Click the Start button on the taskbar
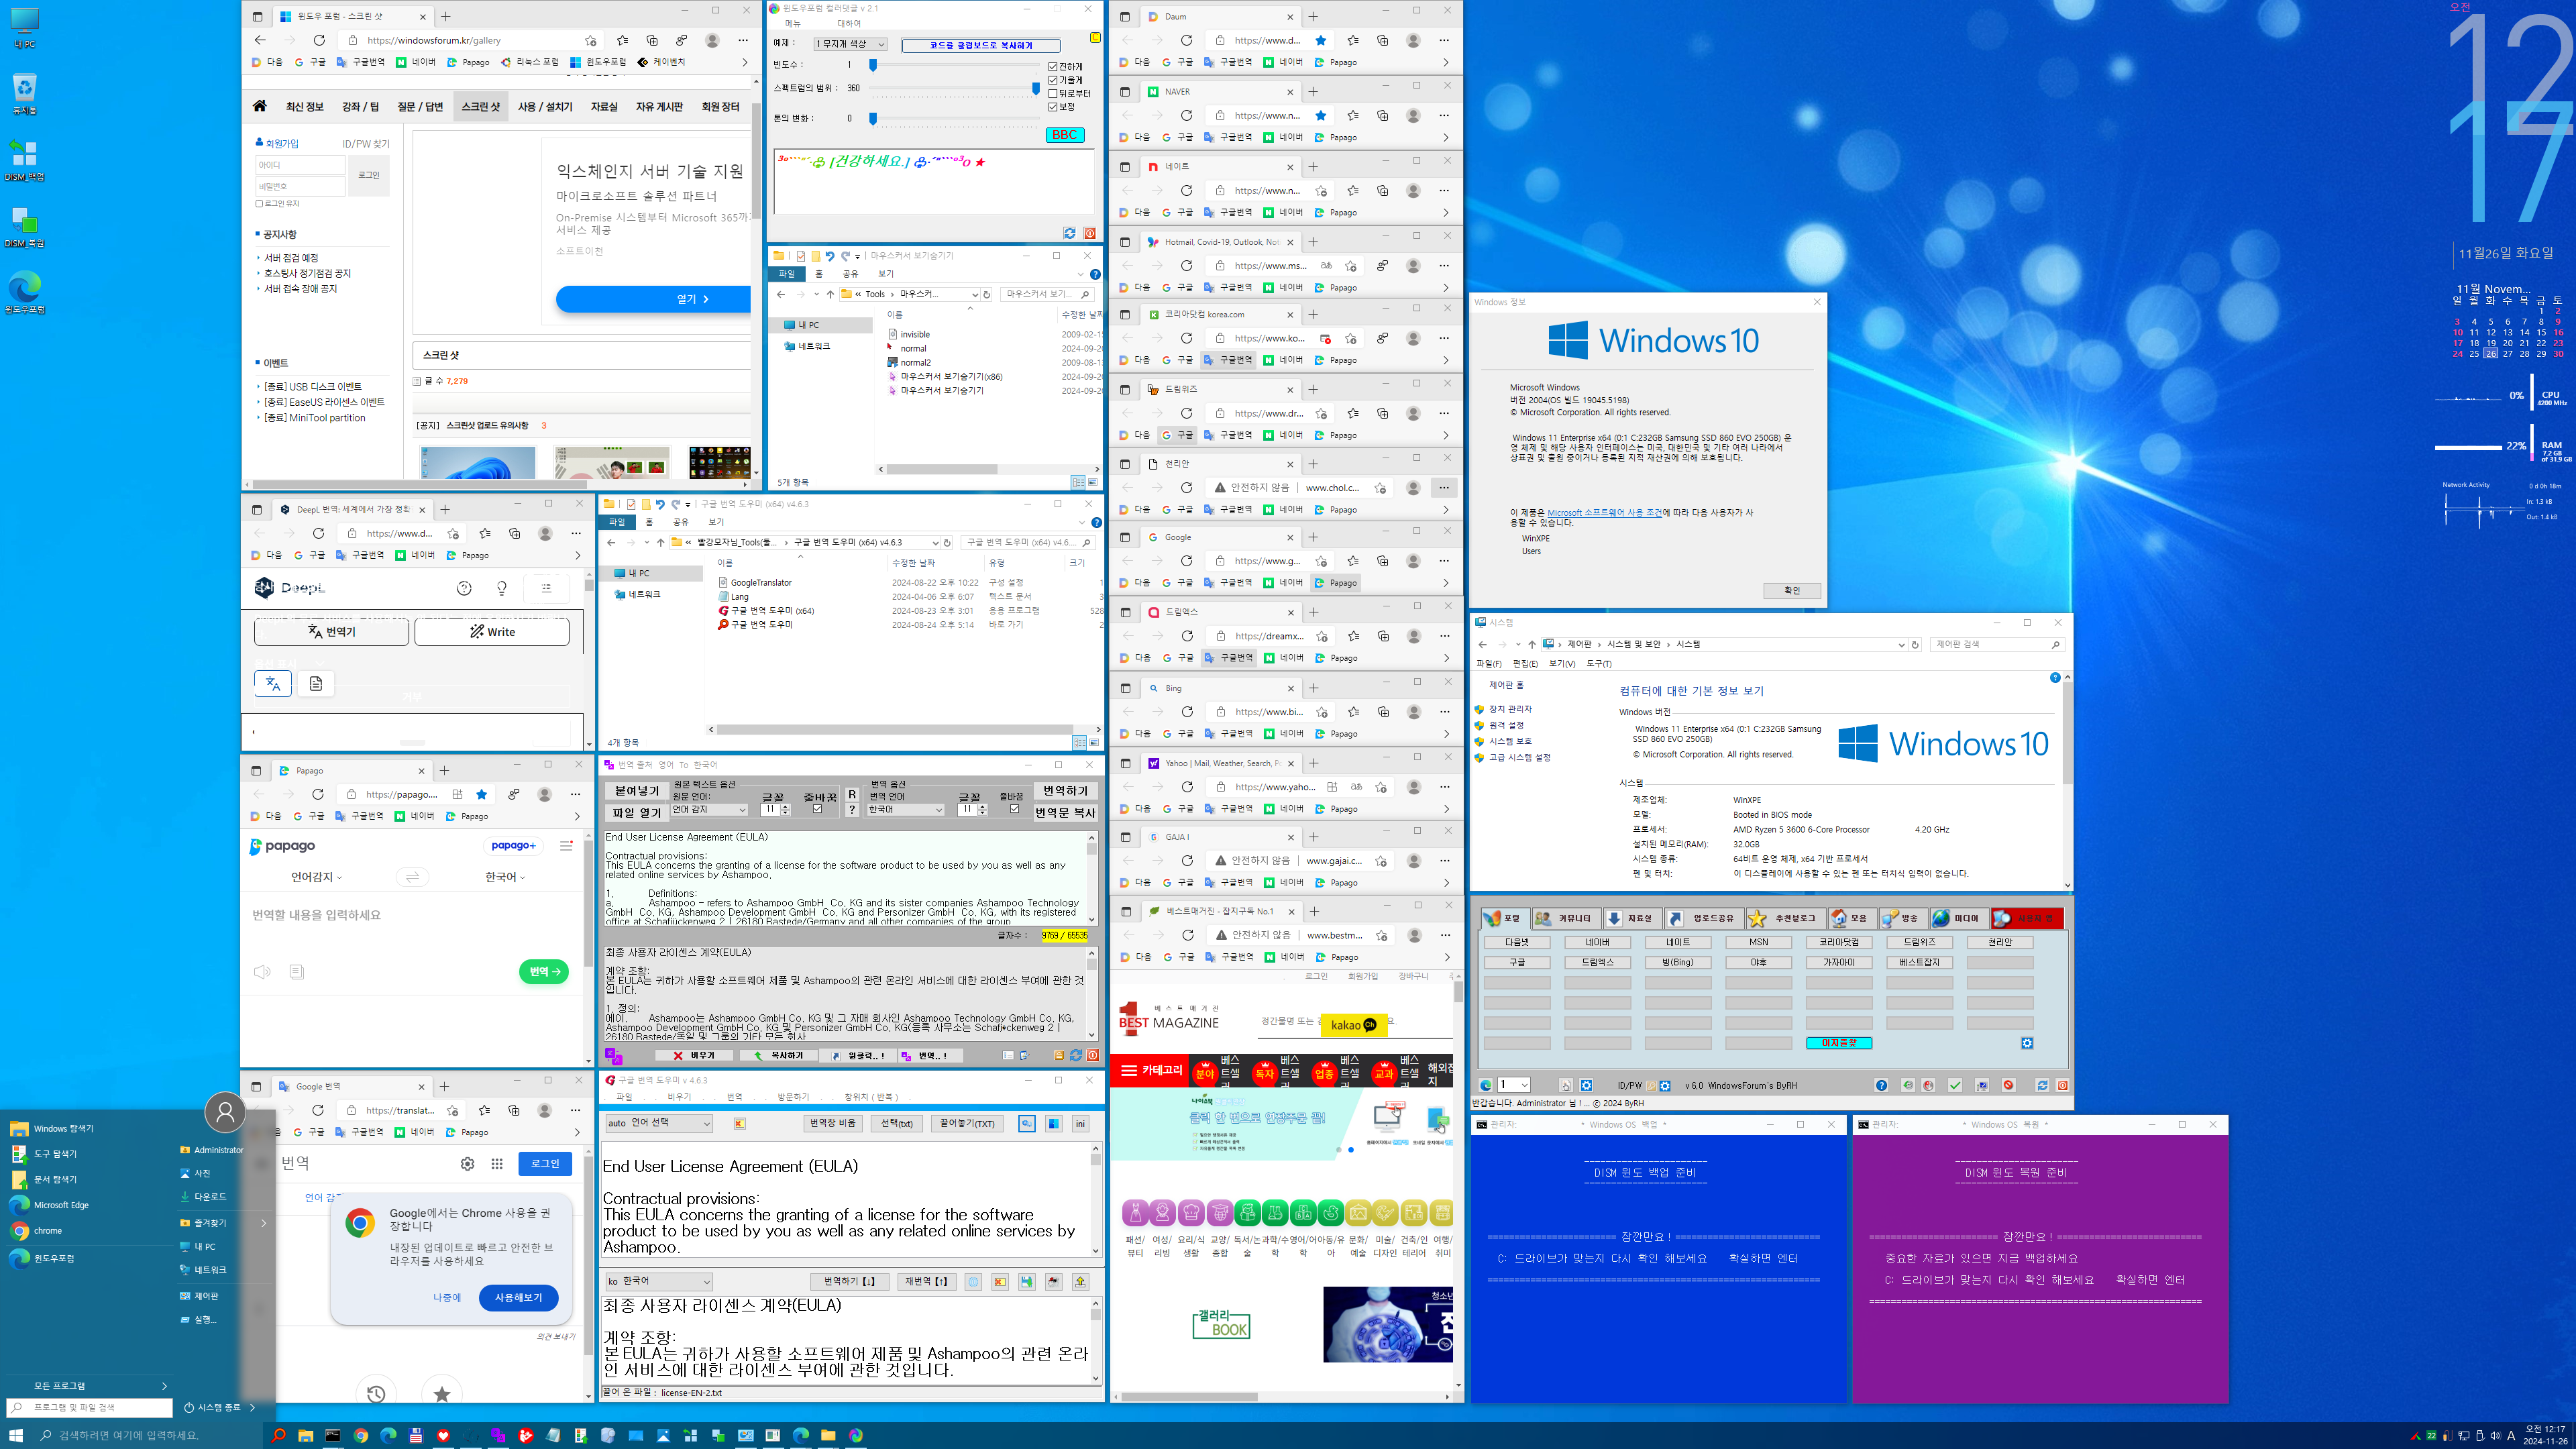This screenshot has width=2576, height=1449. coord(16,1435)
